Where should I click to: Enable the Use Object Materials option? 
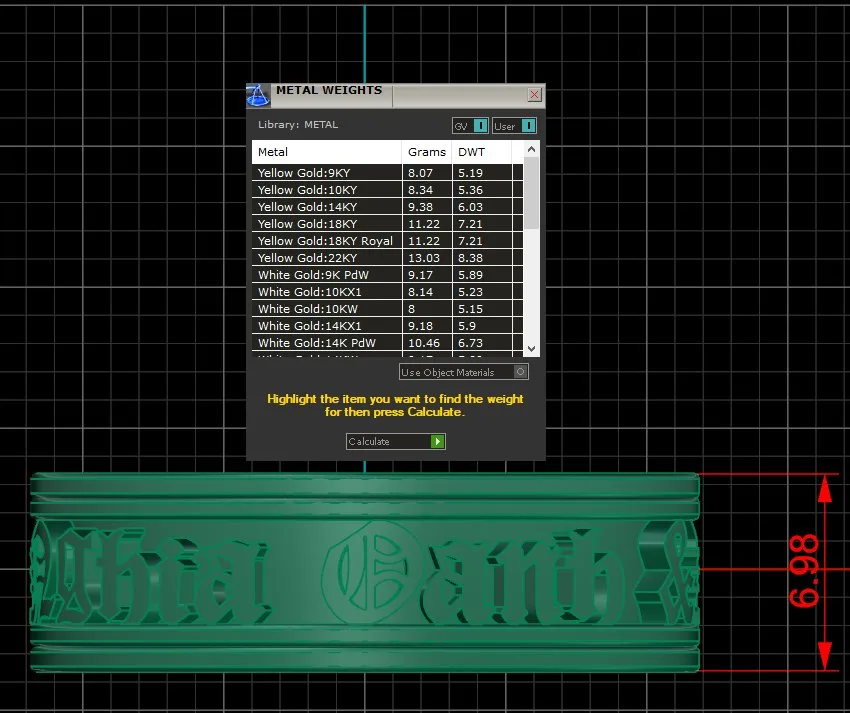pyautogui.click(x=463, y=372)
